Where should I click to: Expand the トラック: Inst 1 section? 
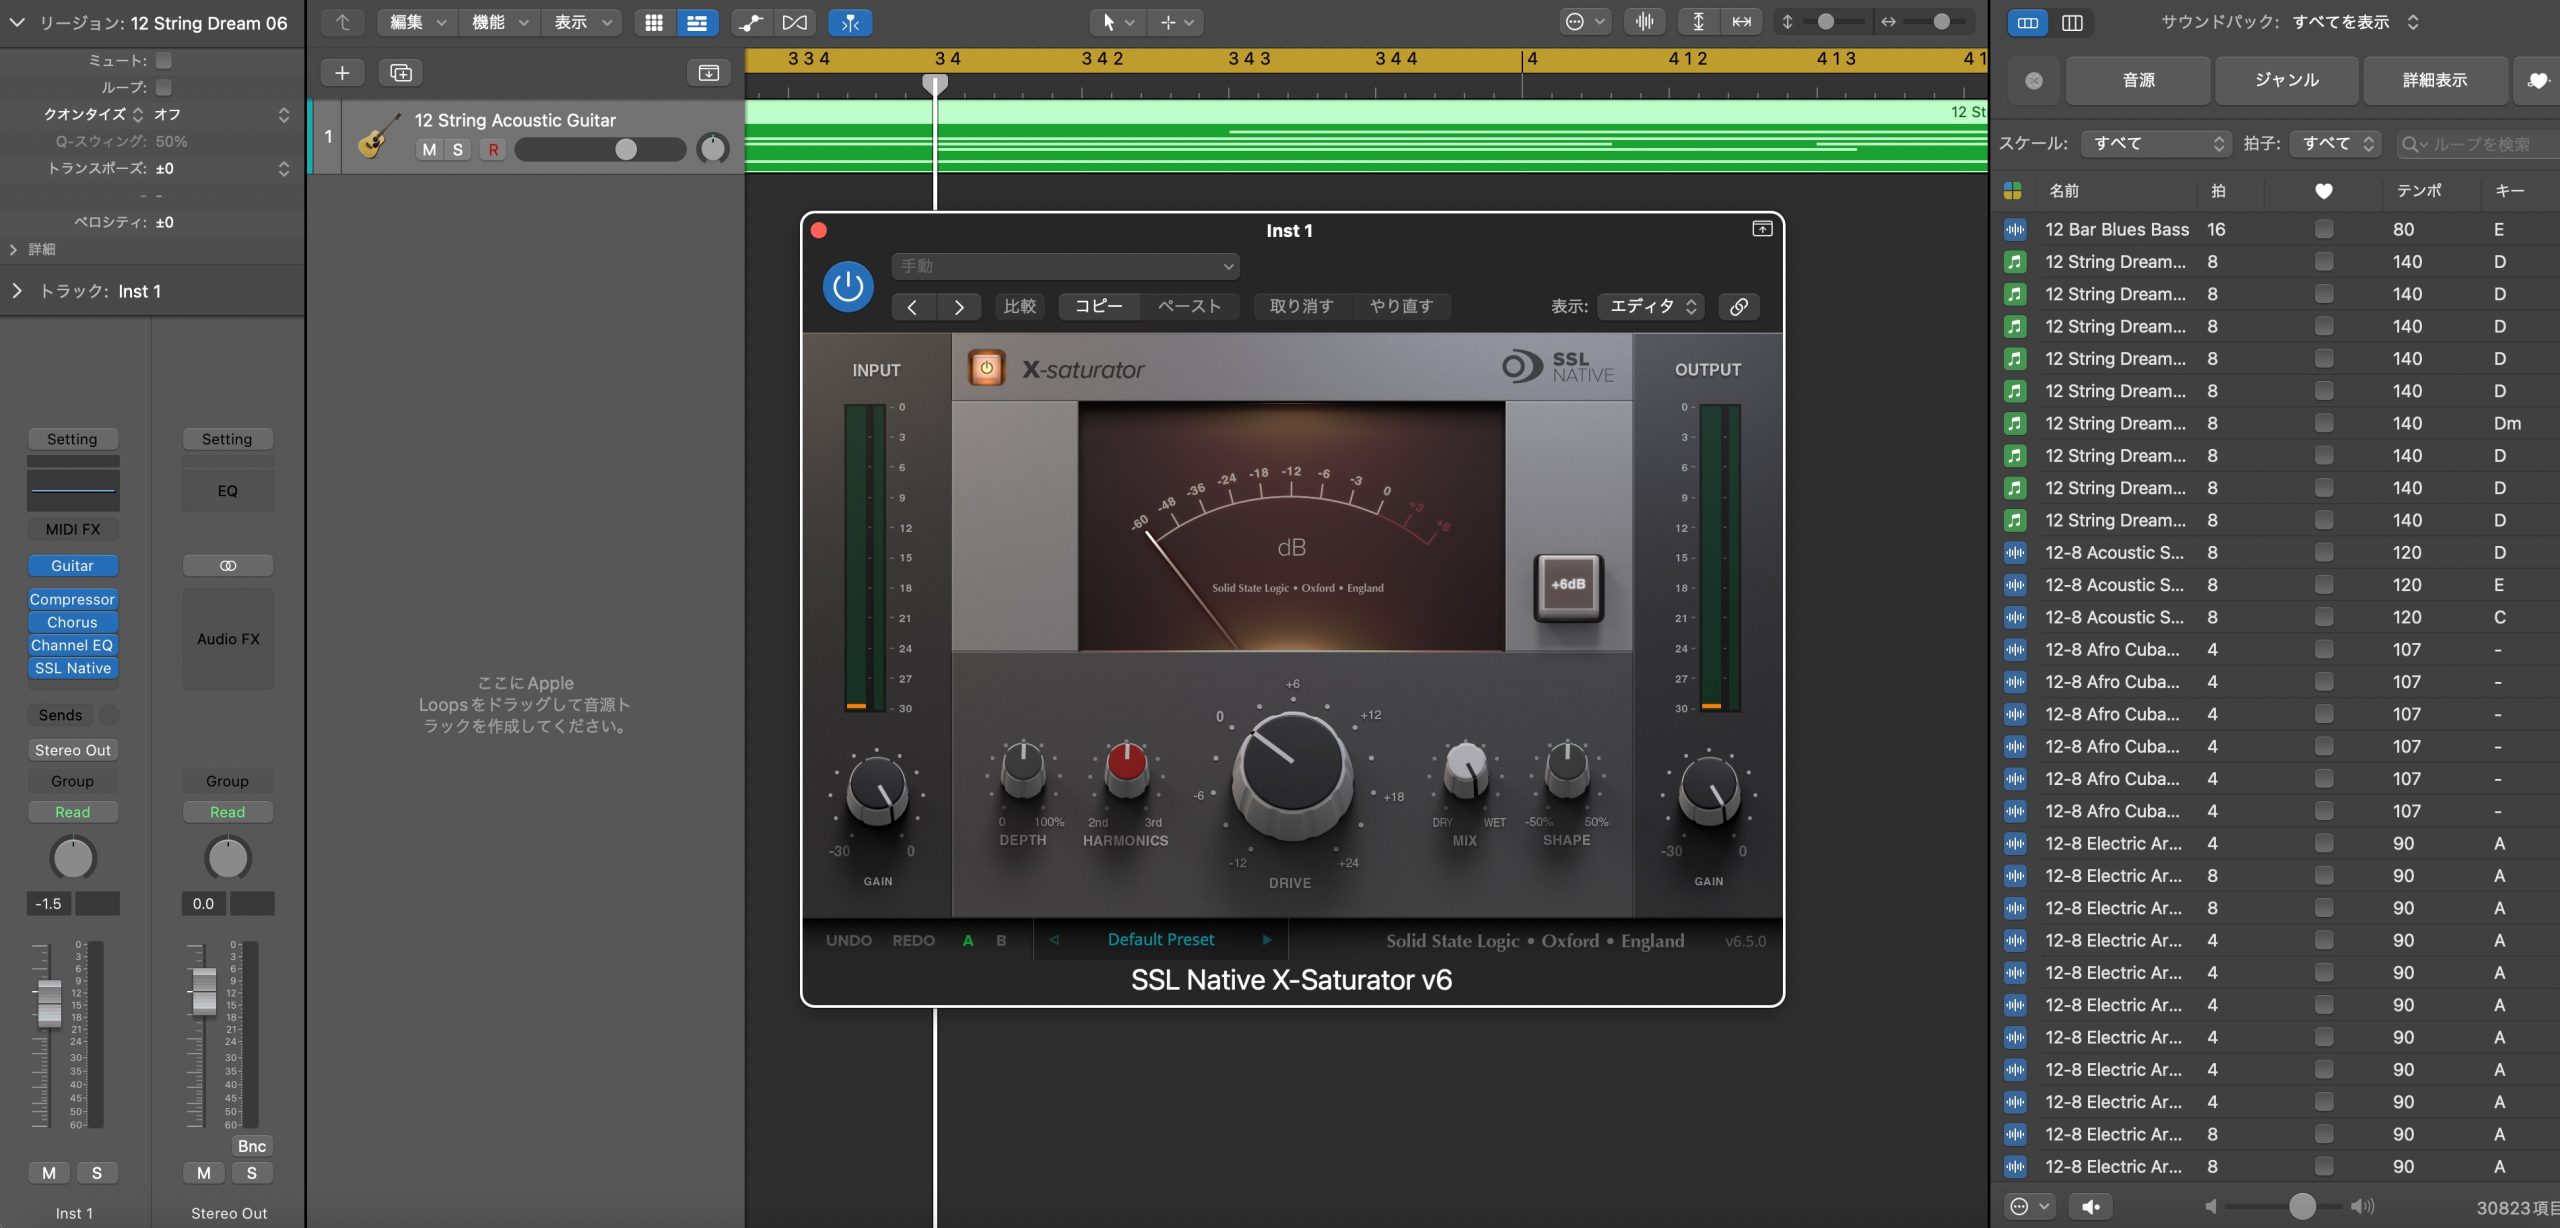(x=16, y=291)
